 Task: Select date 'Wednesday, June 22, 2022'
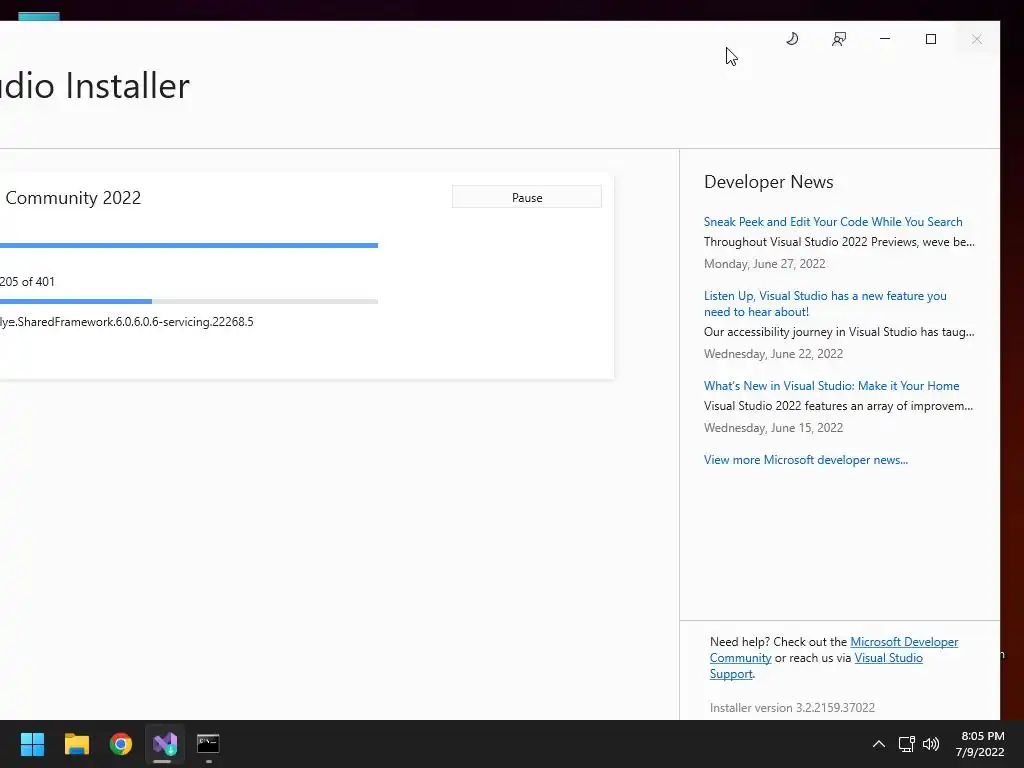click(773, 354)
